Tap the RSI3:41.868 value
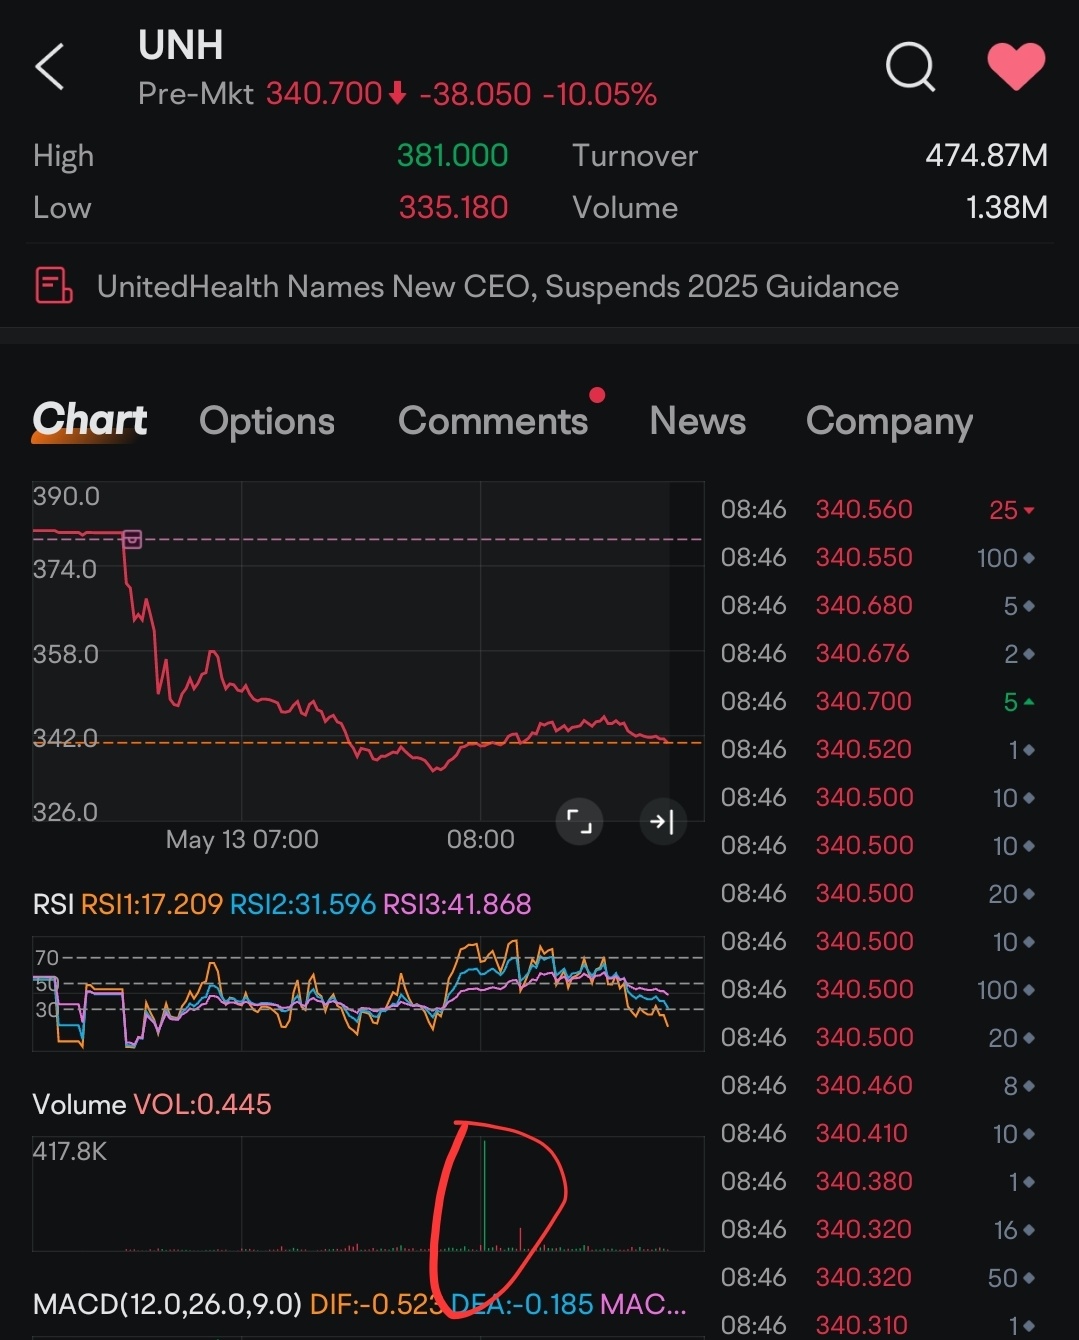This screenshot has width=1079, height=1340. pos(457,904)
